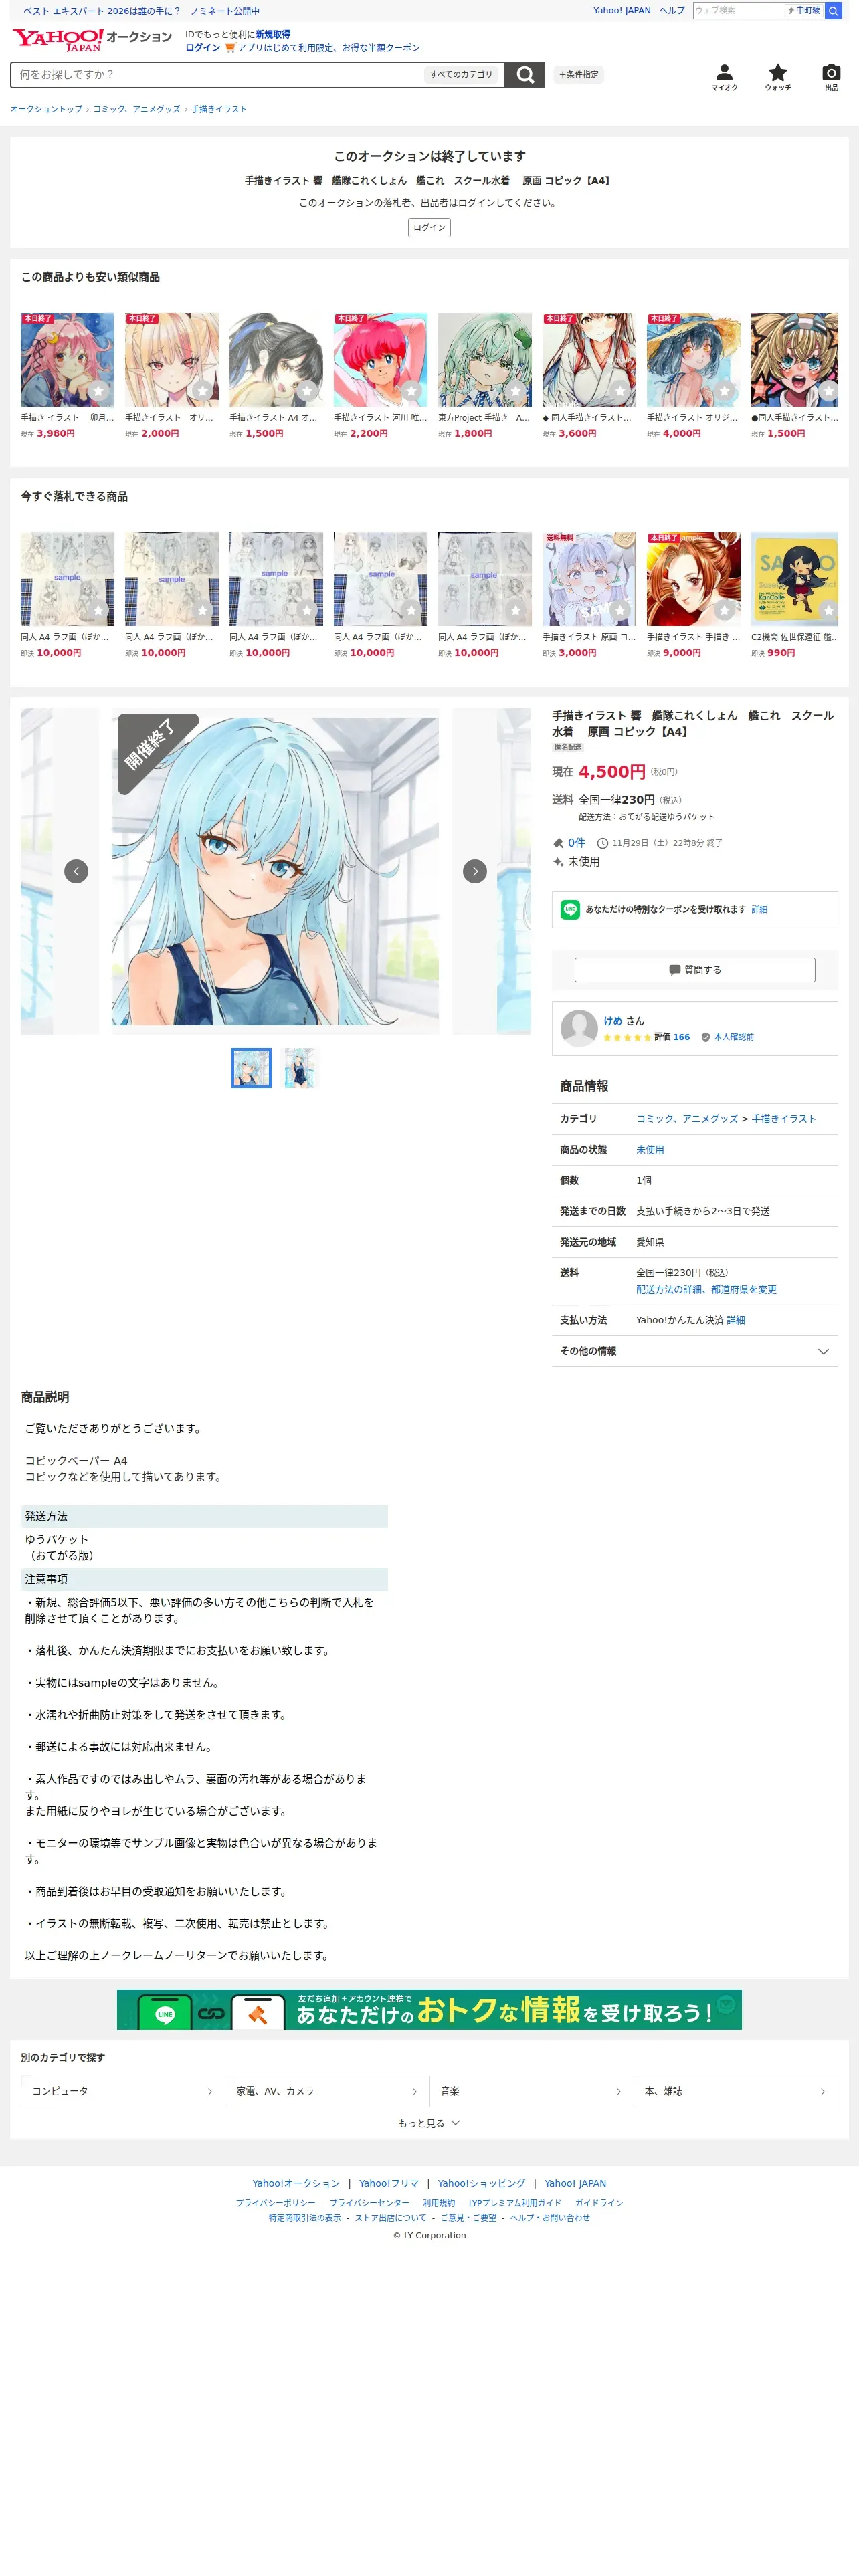Open コンピュータ category
This screenshot has width=859, height=2576.
(x=123, y=2091)
